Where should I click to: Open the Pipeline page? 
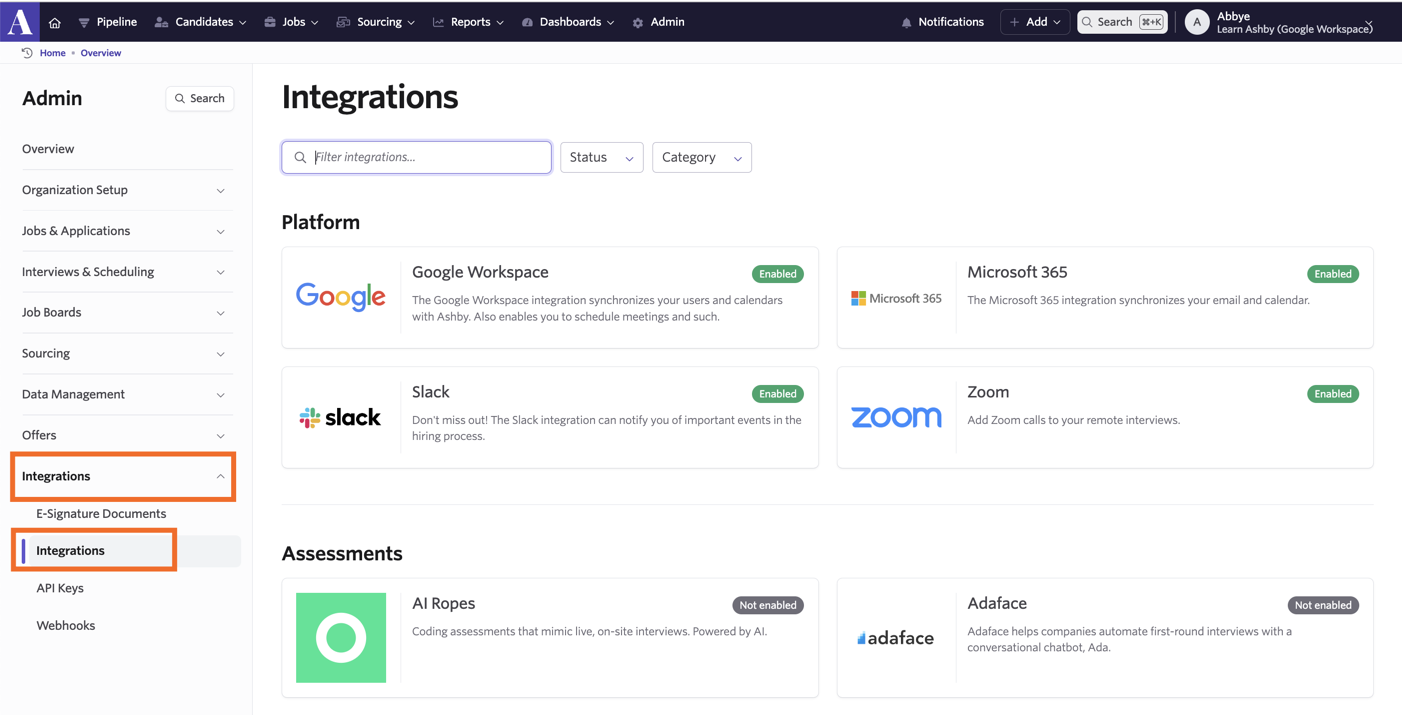[108, 22]
